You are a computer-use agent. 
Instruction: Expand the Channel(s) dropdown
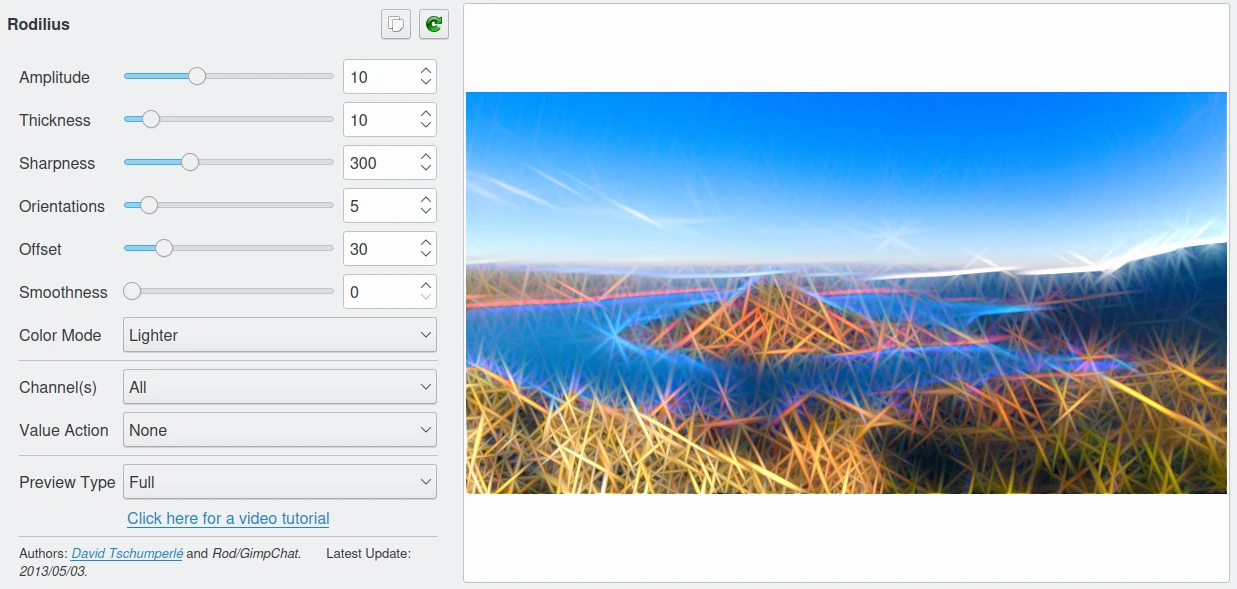click(x=279, y=387)
